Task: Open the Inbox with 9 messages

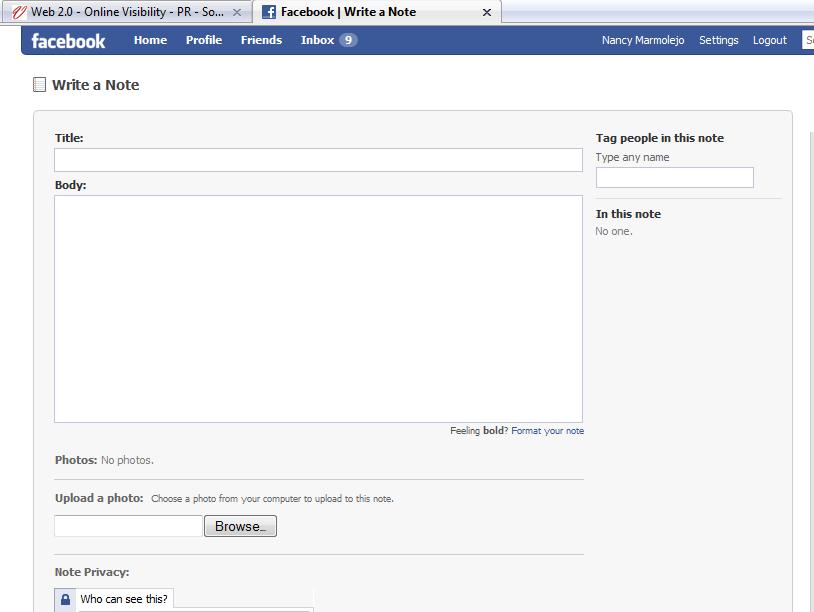Action: click(x=329, y=40)
